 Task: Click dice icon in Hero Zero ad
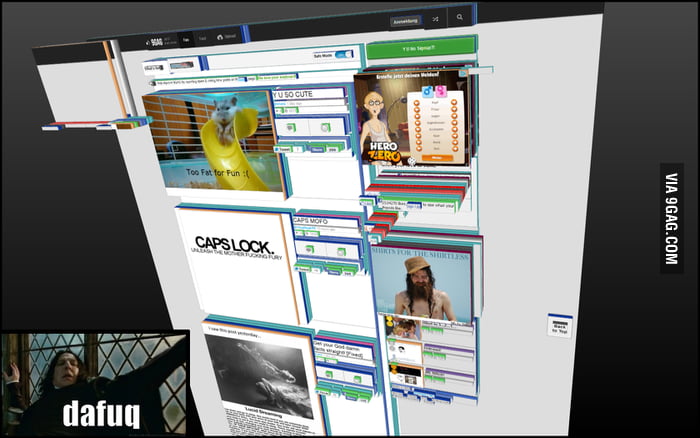412,160
